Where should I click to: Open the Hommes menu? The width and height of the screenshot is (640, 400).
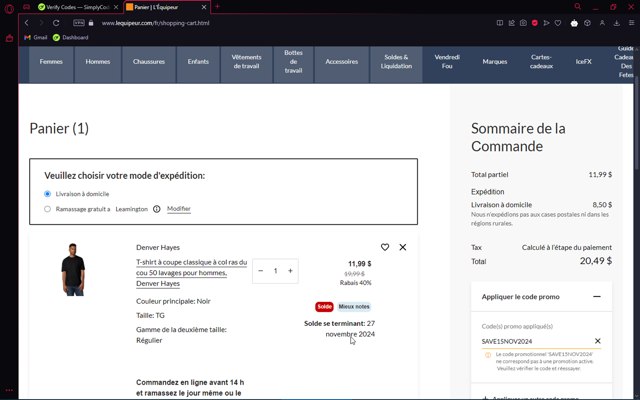(98, 62)
